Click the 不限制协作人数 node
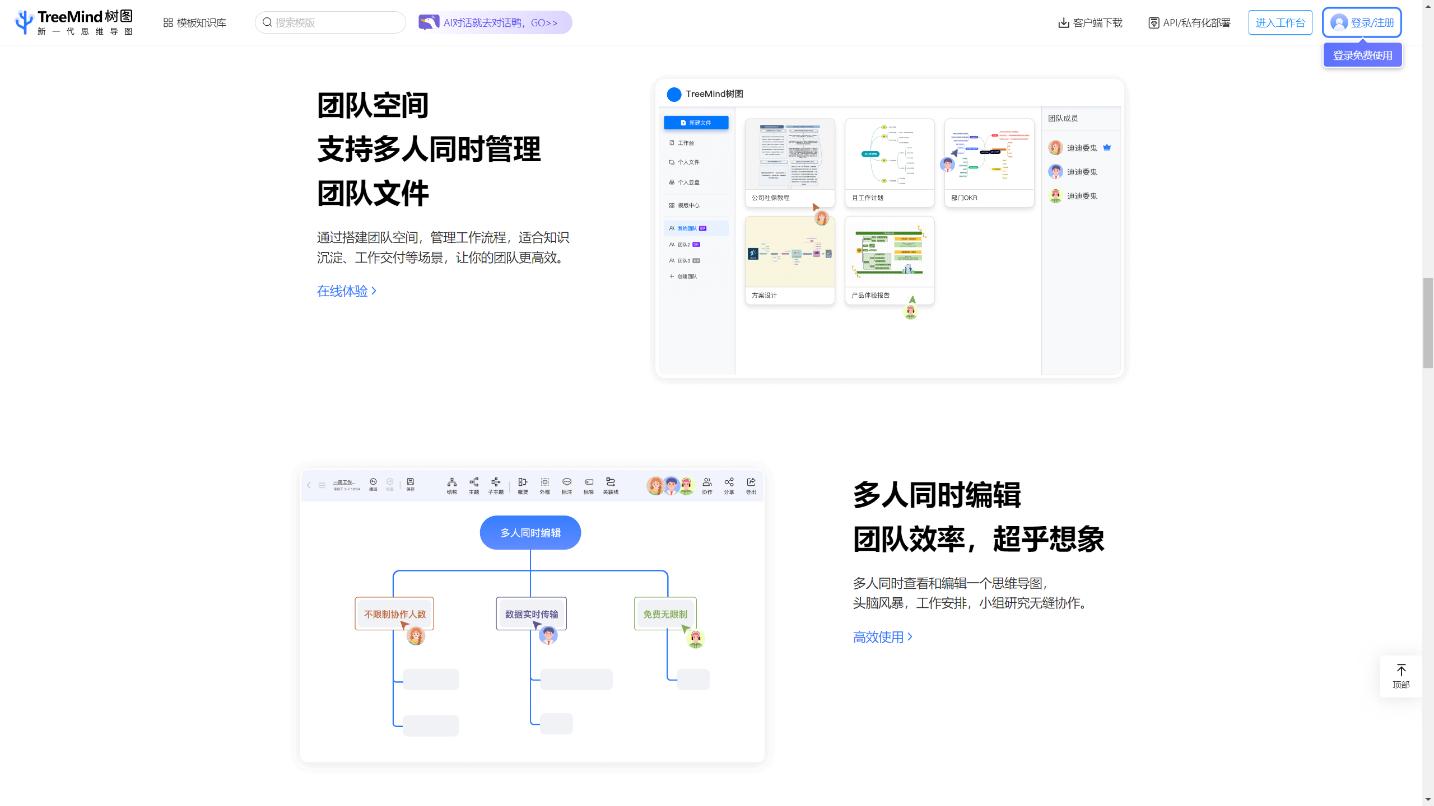This screenshot has width=1434, height=806. click(394, 614)
